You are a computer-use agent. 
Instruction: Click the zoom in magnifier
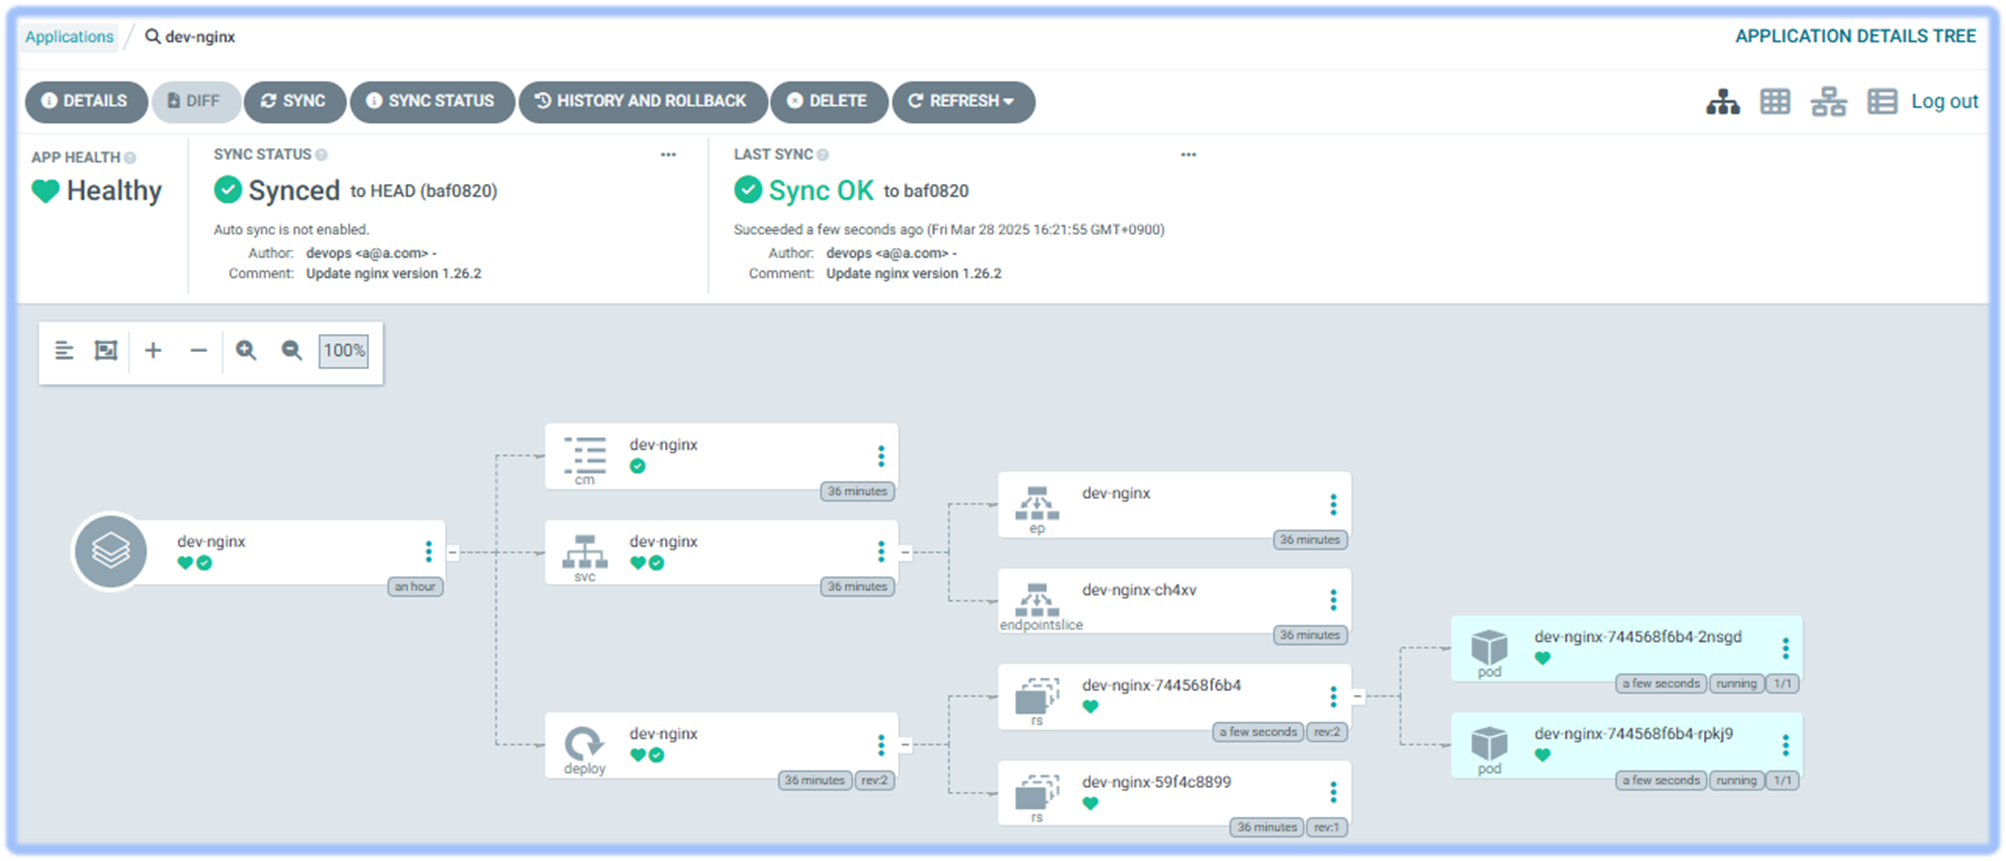click(x=246, y=351)
